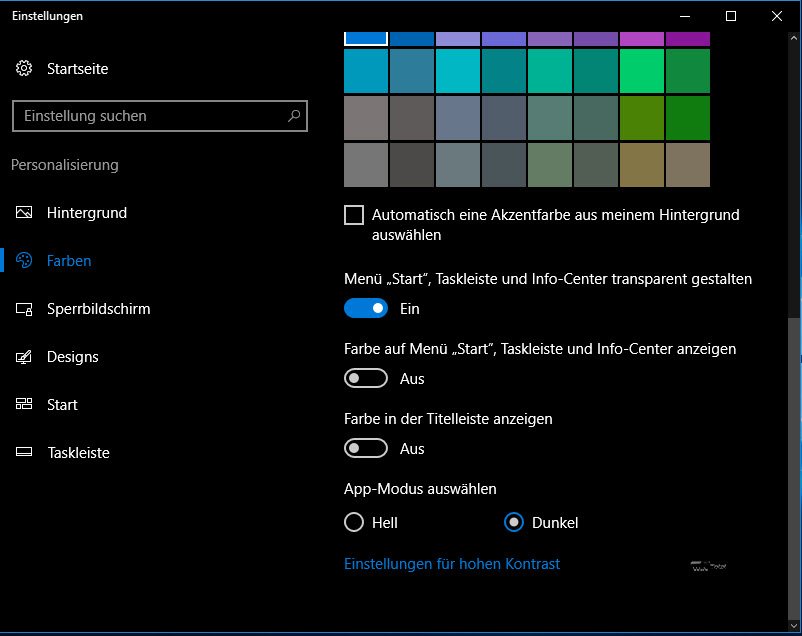The image size is (802, 636).
Task: Click the Taskleiste icon in sidebar
Action: click(x=25, y=453)
